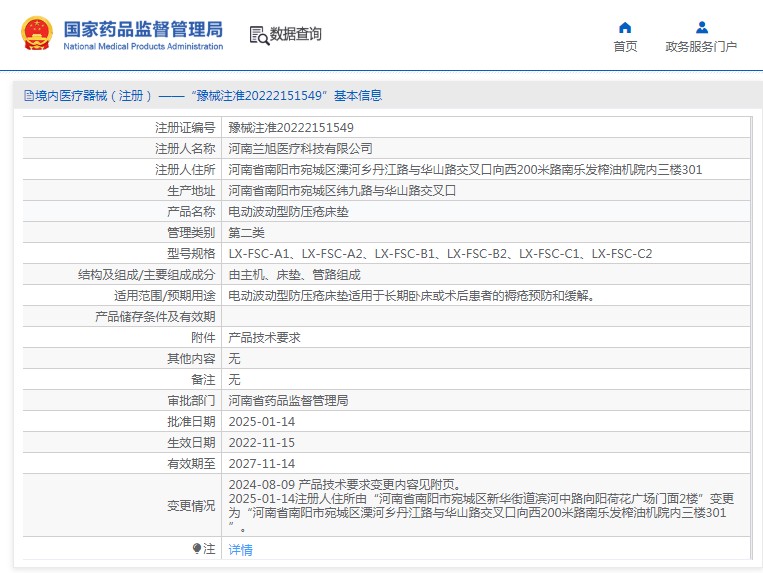Click the home house icon
Screen dimensions: 763x573
625,27
